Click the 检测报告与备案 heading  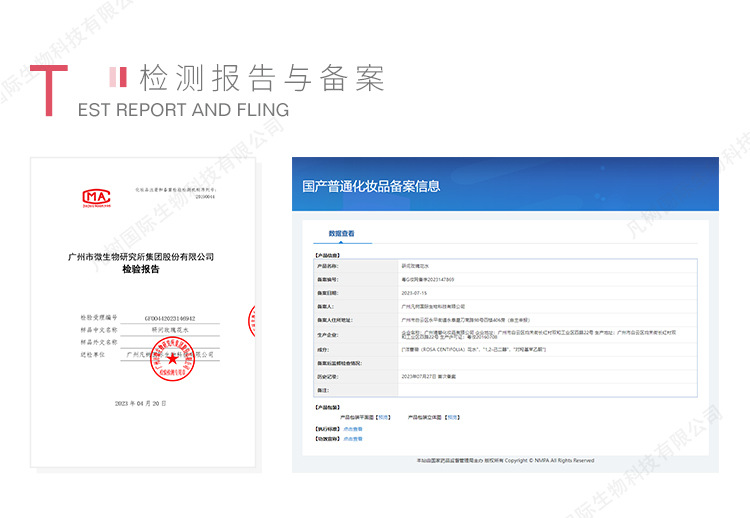(262, 78)
